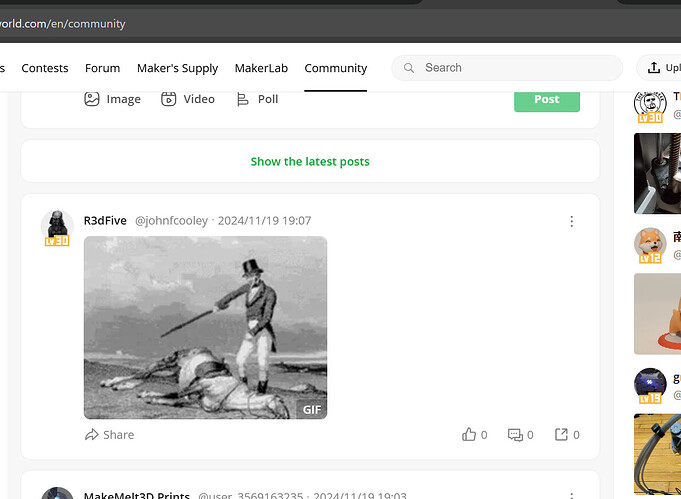Screen dimensions: 681x499
Task: Click the Upload arrow icon
Action: pyautogui.click(x=654, y=68)
